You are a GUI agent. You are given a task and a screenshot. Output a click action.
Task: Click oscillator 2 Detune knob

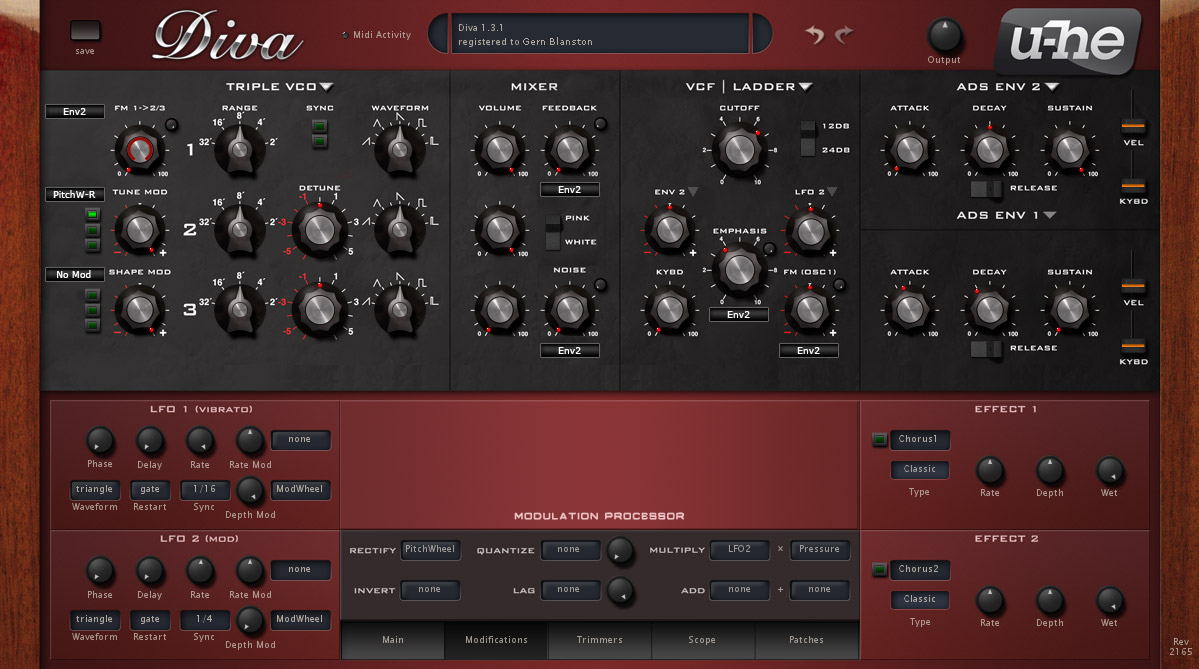coord(320,229)
